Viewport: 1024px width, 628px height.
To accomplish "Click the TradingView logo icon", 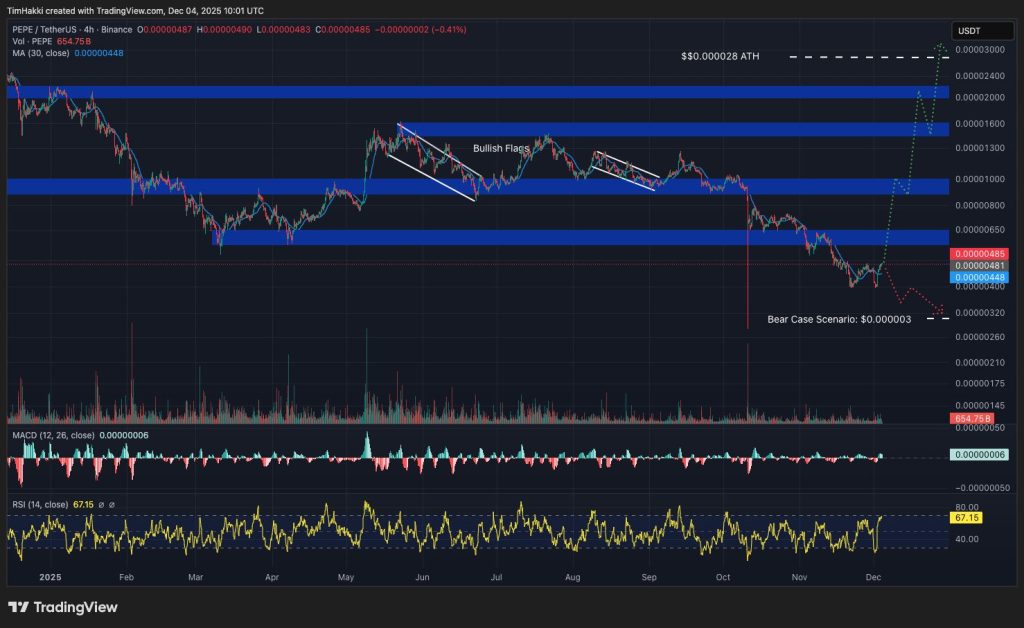I will pos(18,607).
